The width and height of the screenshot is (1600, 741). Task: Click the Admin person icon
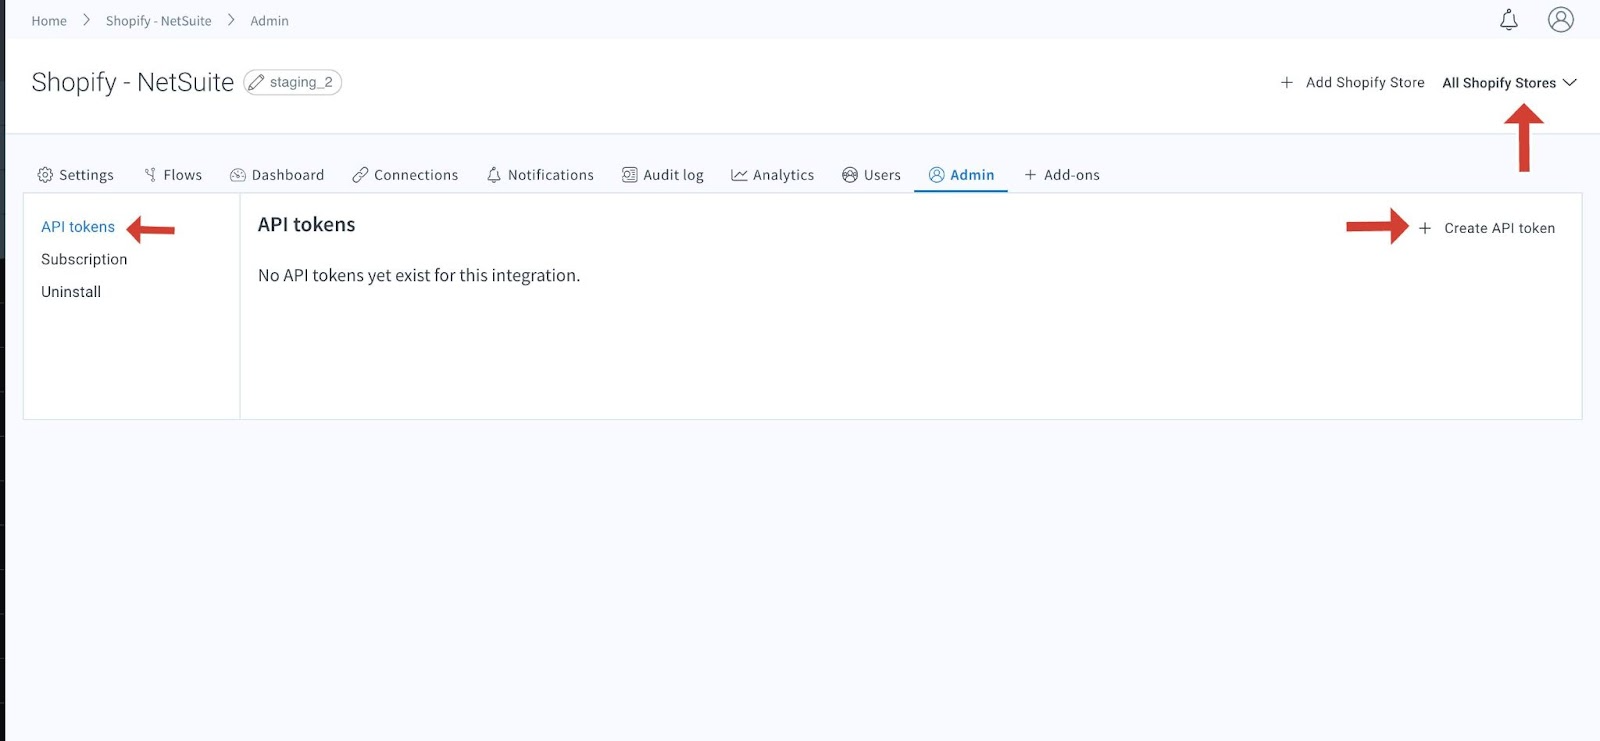(937, 175)
